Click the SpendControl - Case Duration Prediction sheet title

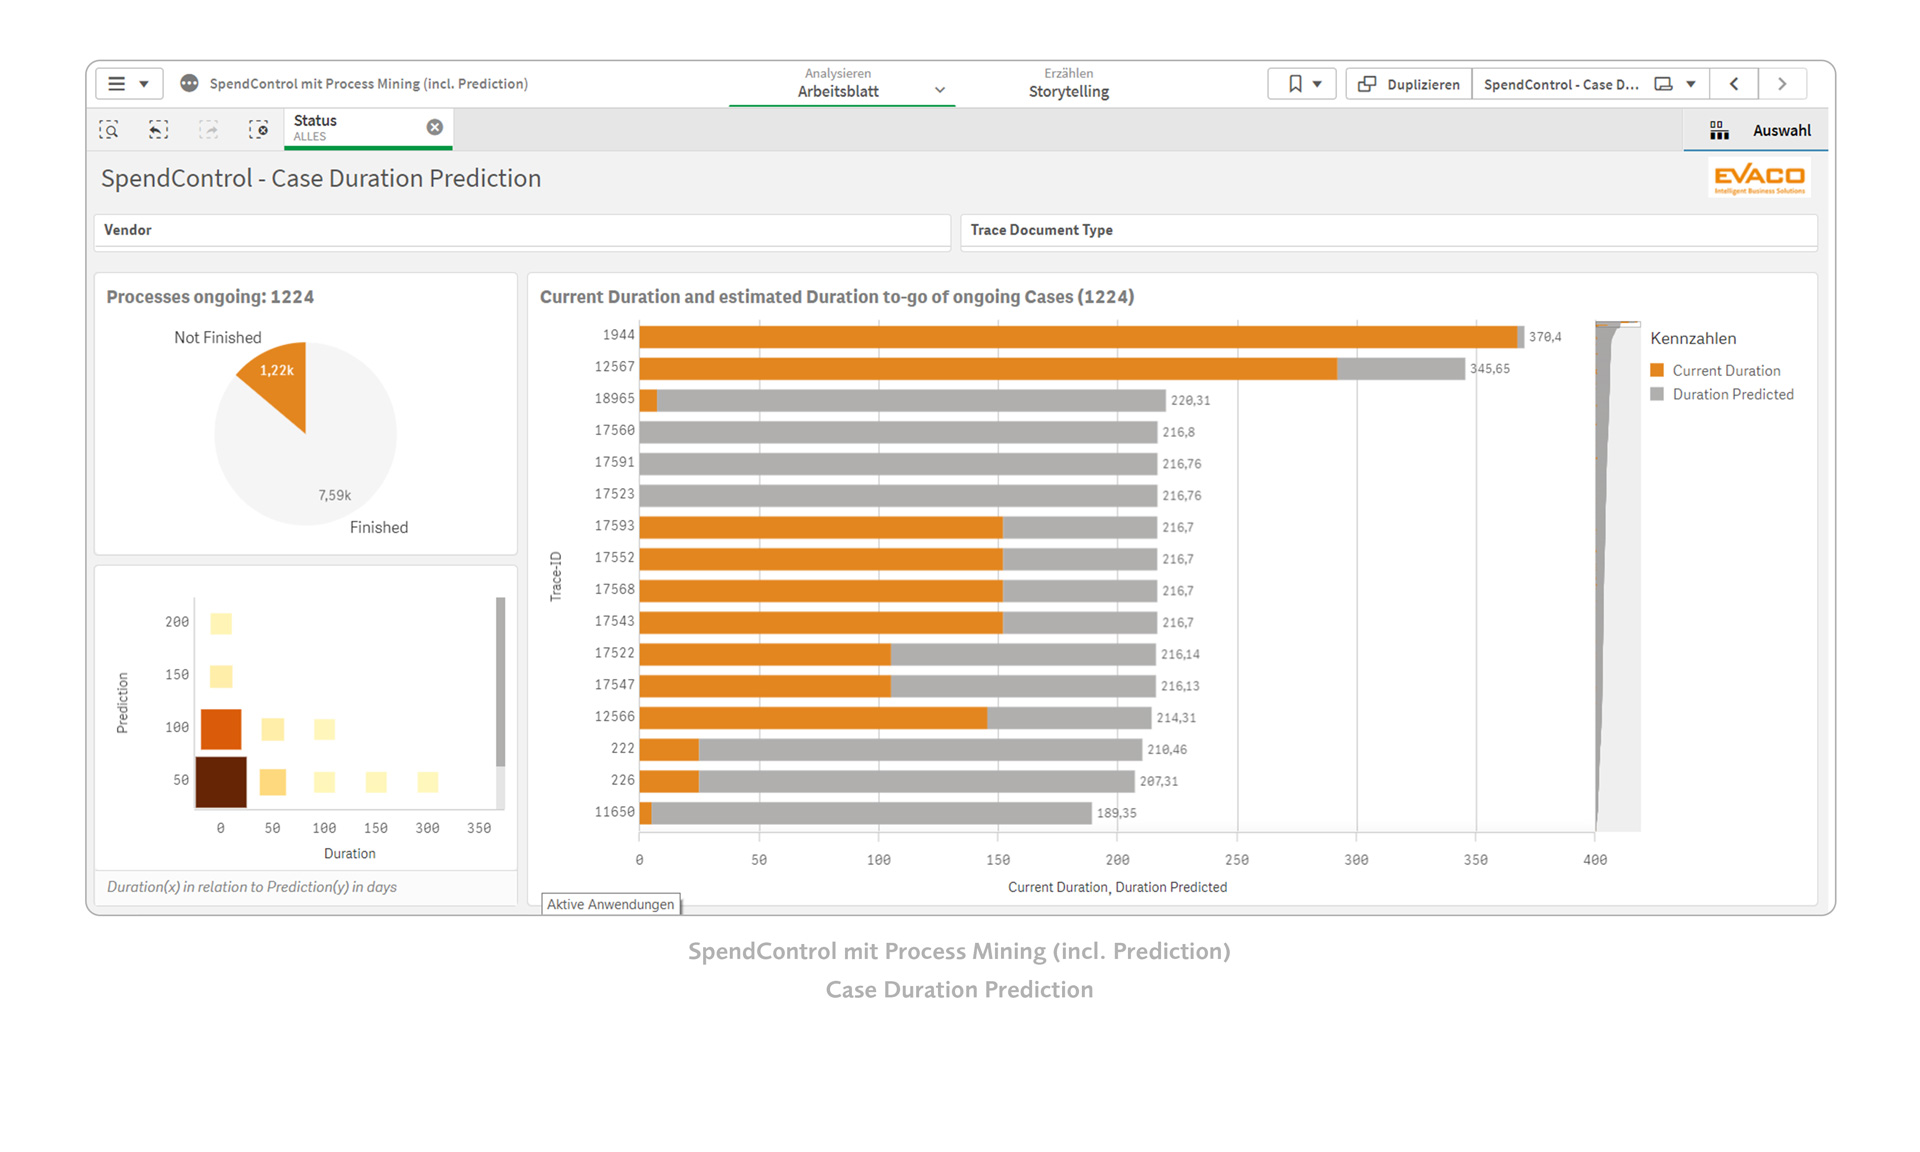click(321, 178)
